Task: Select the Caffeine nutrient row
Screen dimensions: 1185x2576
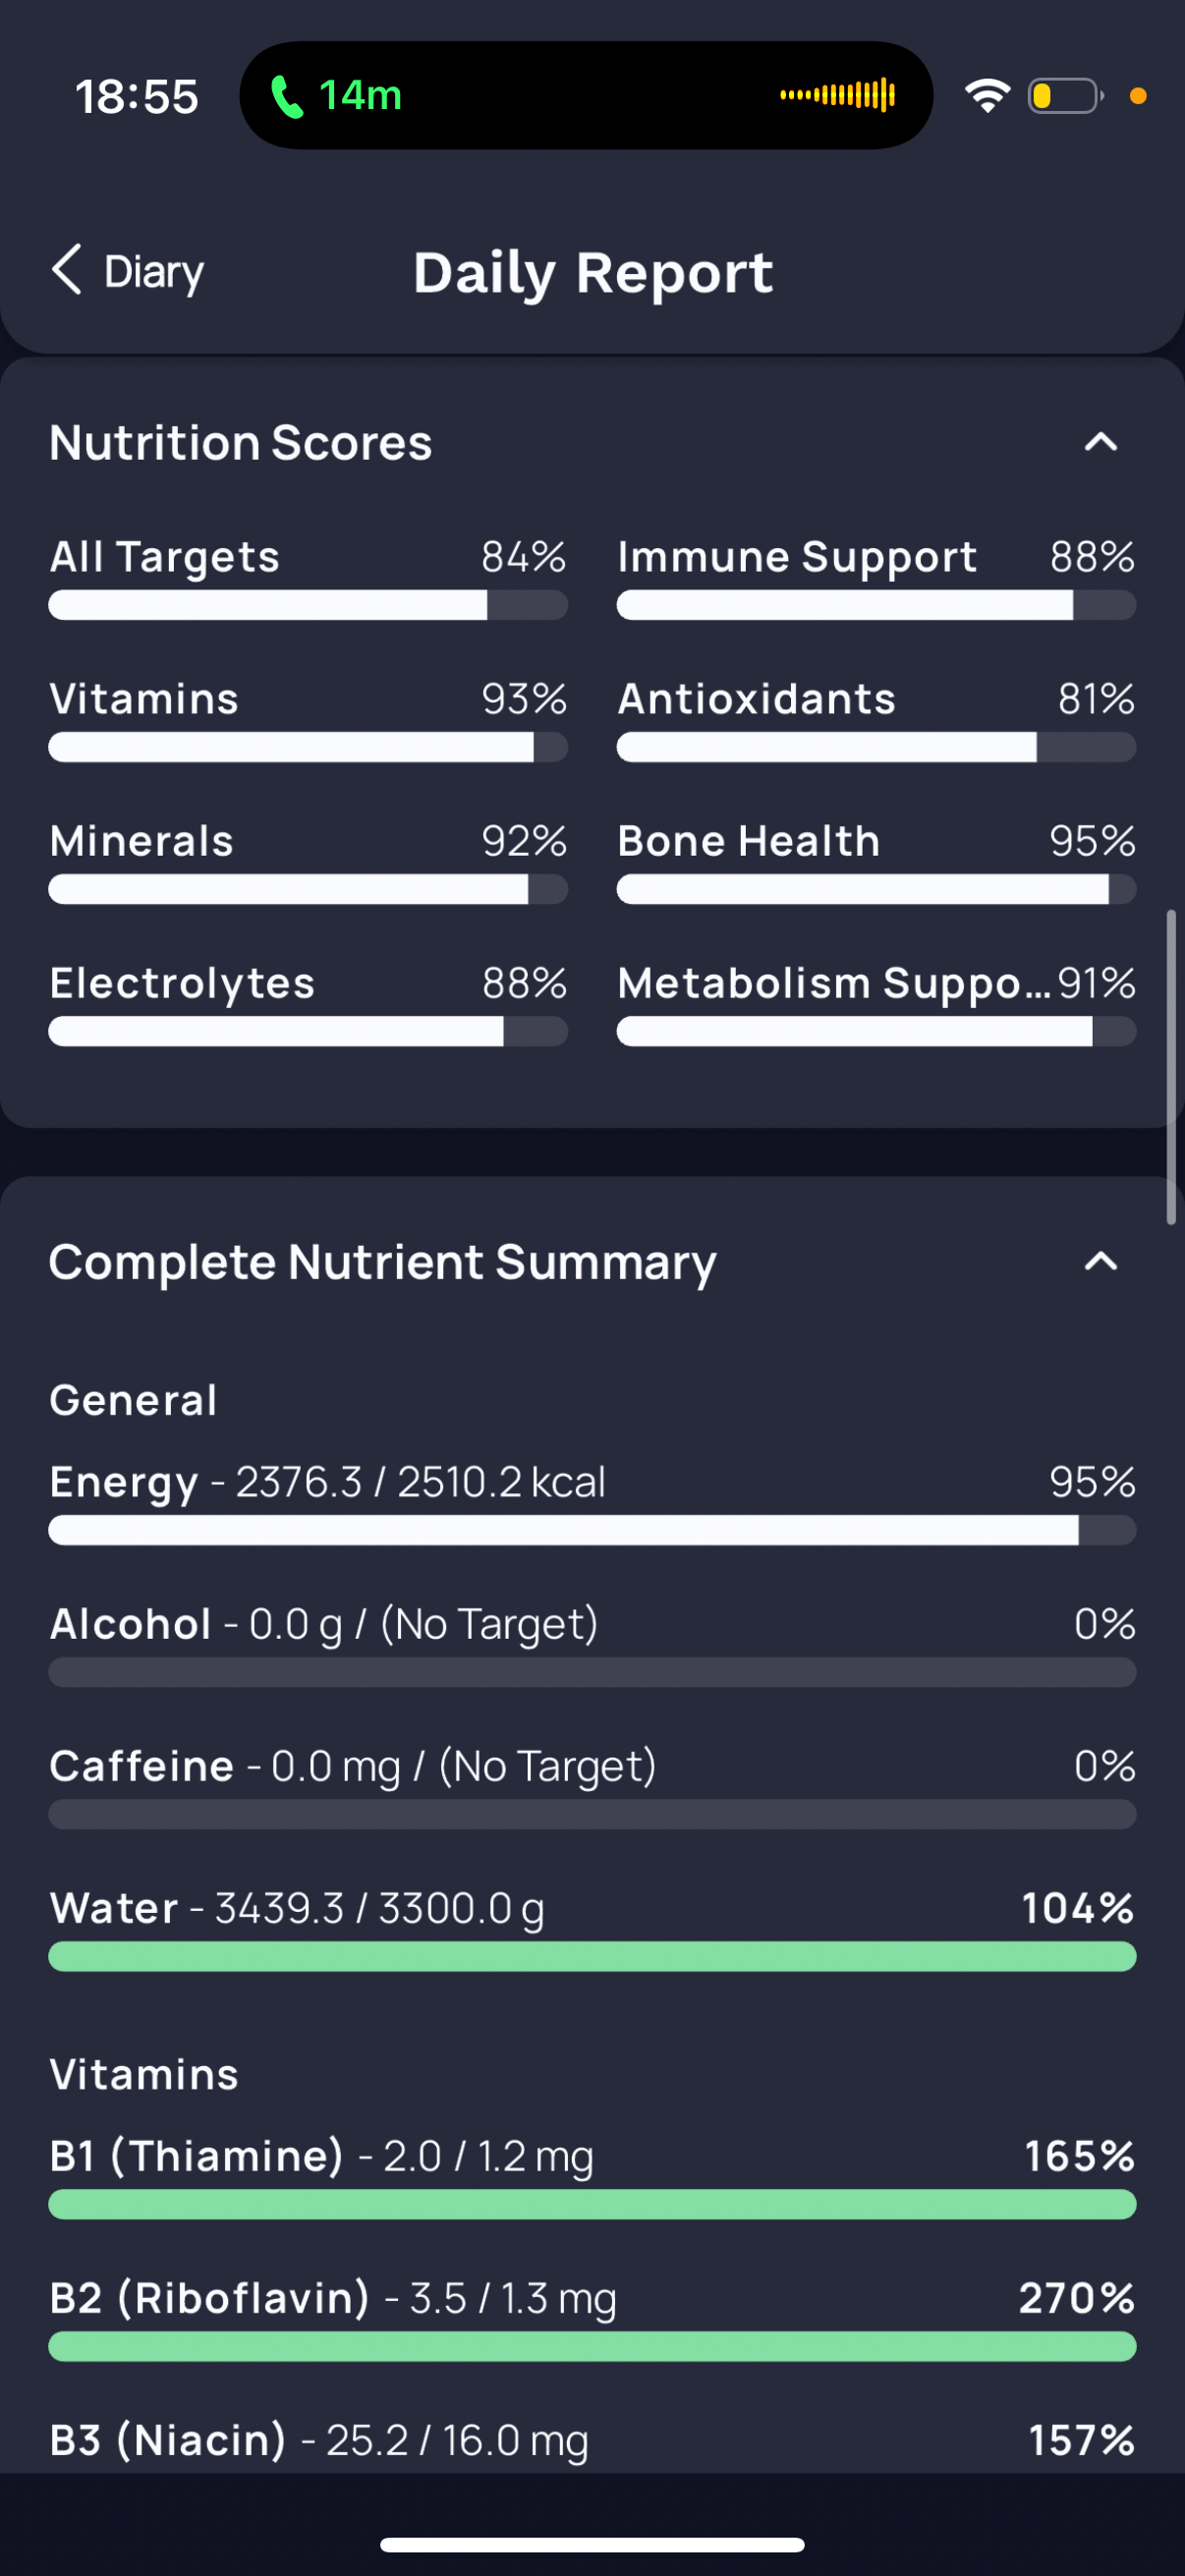Action: click(592, 1786)
